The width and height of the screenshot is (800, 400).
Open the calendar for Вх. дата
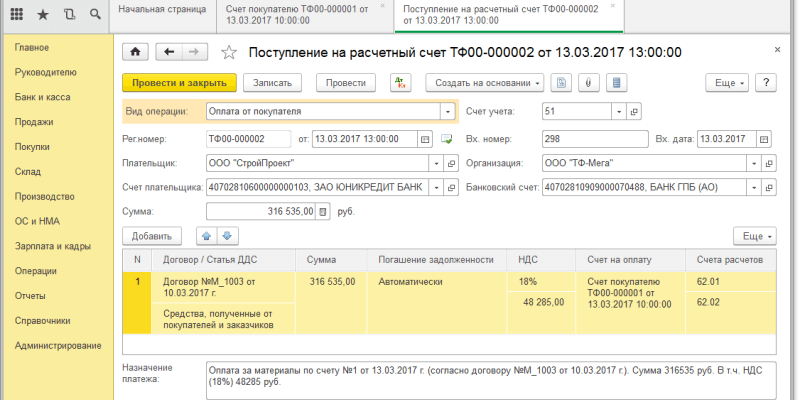point(764,139)
